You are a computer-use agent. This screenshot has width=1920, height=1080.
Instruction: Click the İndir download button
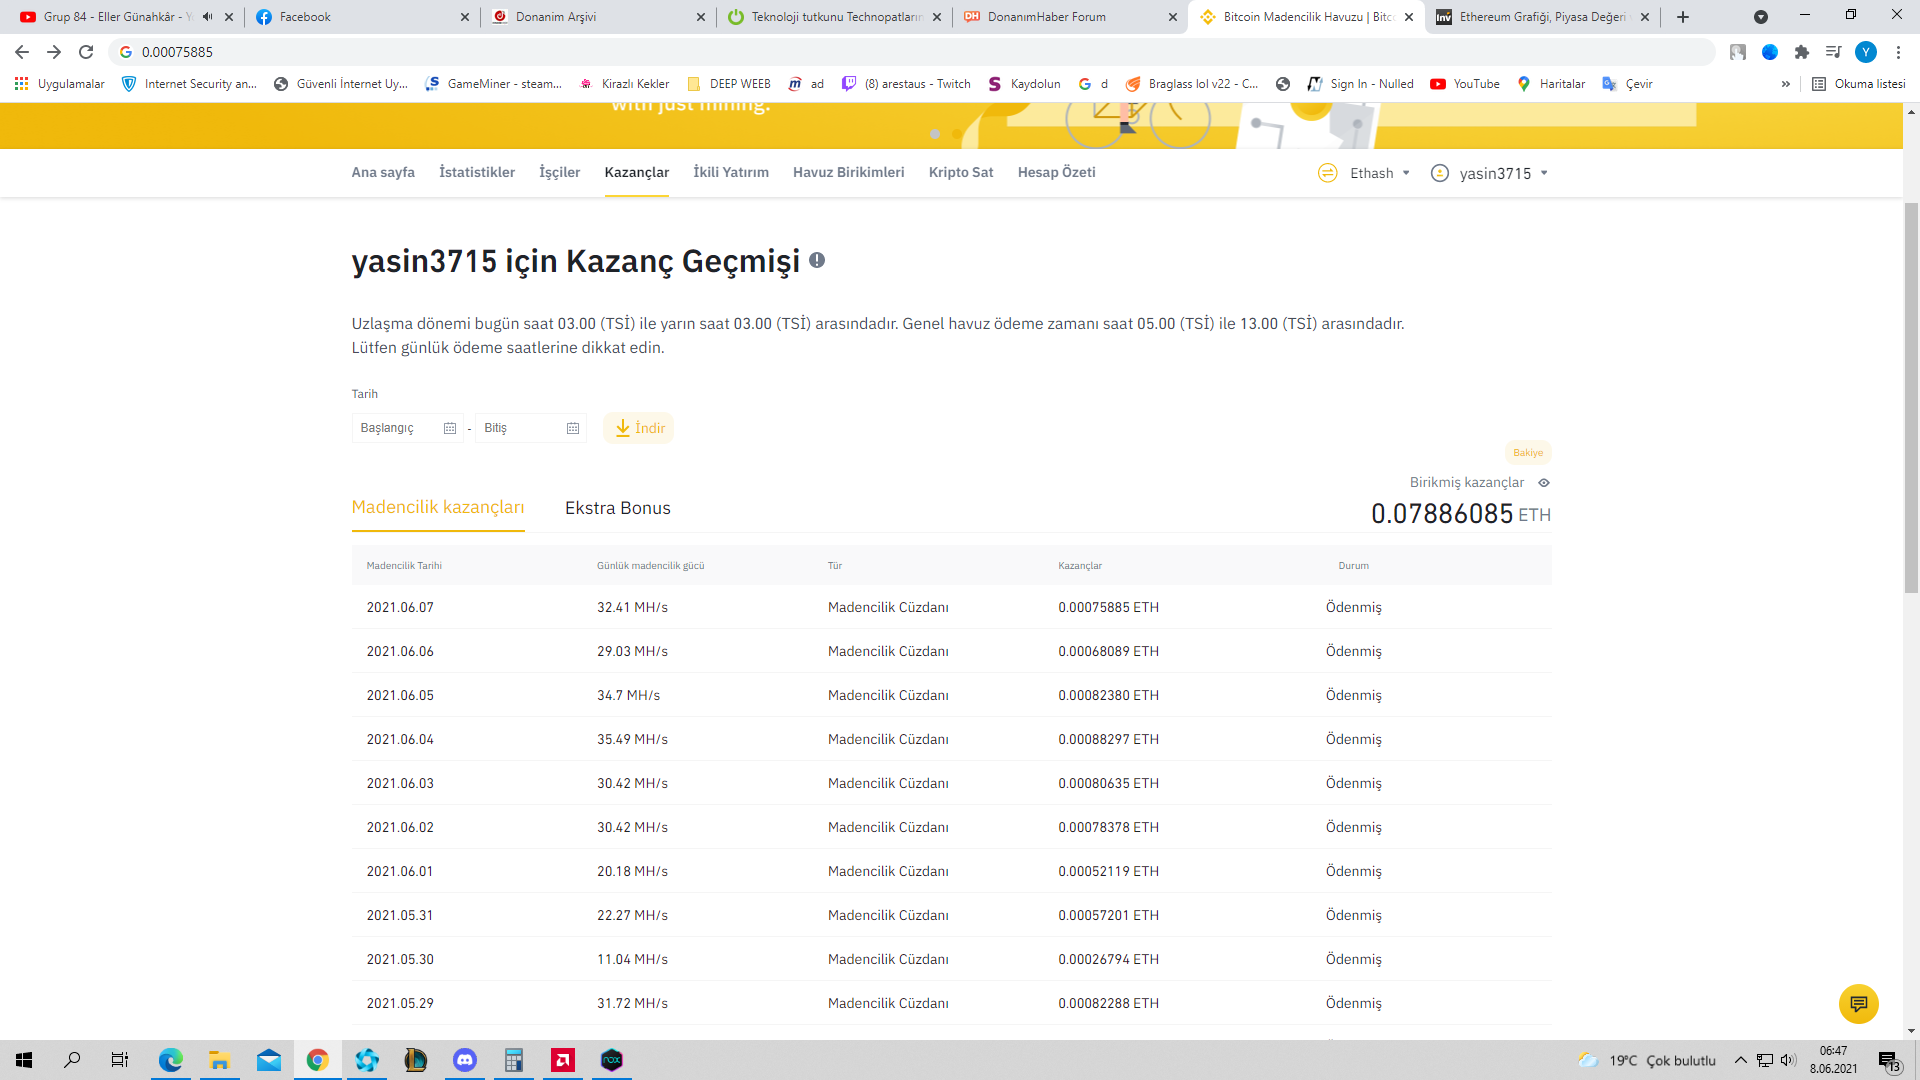click(639, 428)
